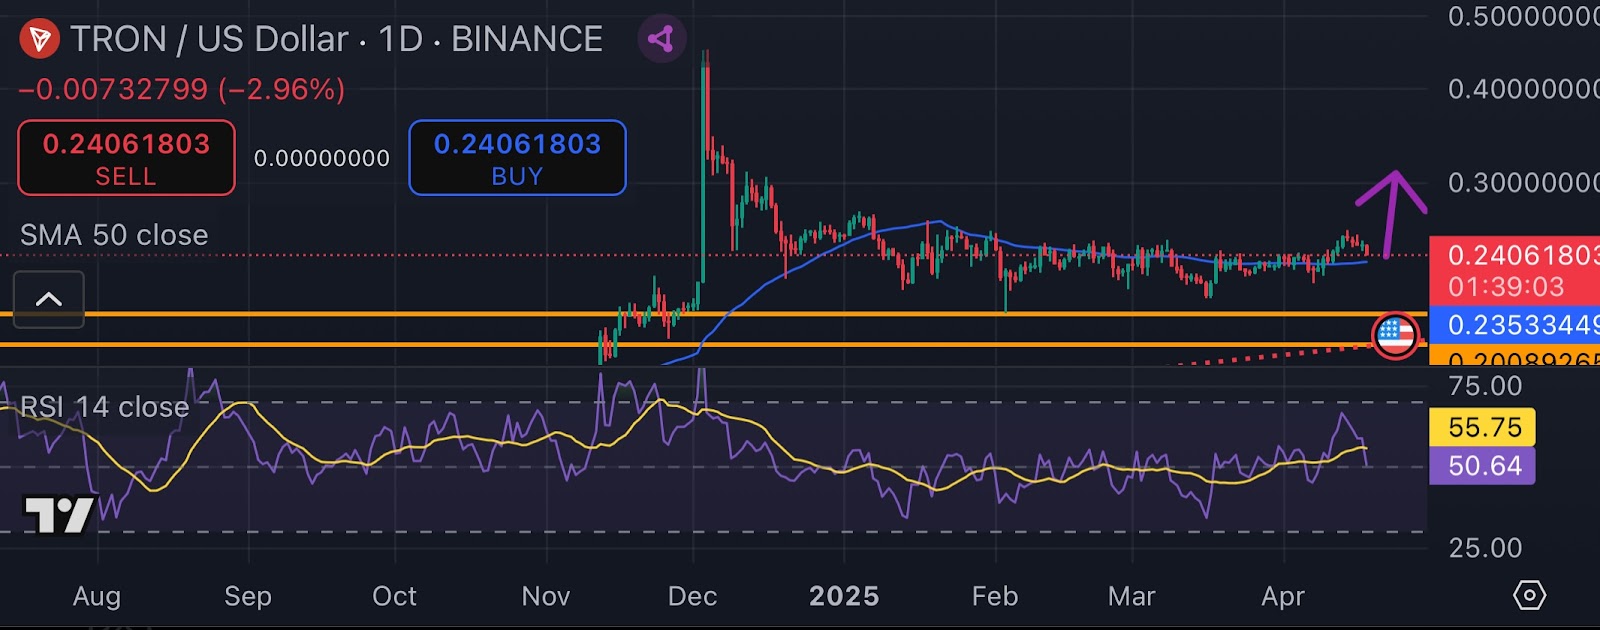Click the Aug label on time axis

[97, 596]
